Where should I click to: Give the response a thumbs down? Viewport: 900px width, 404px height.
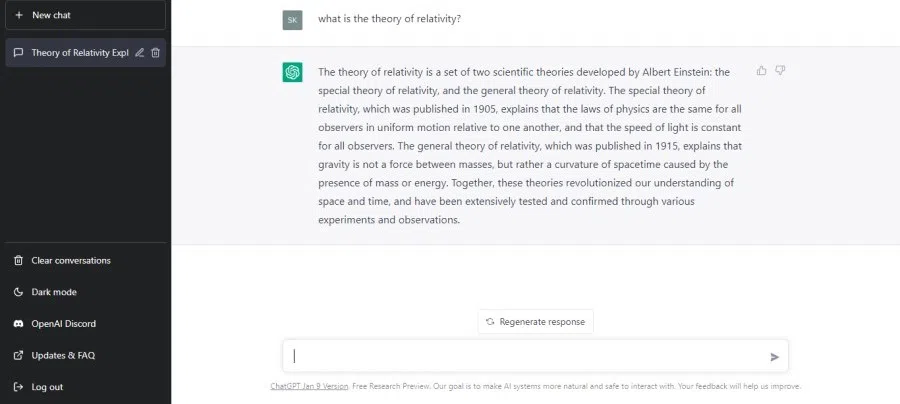(780, 71)
